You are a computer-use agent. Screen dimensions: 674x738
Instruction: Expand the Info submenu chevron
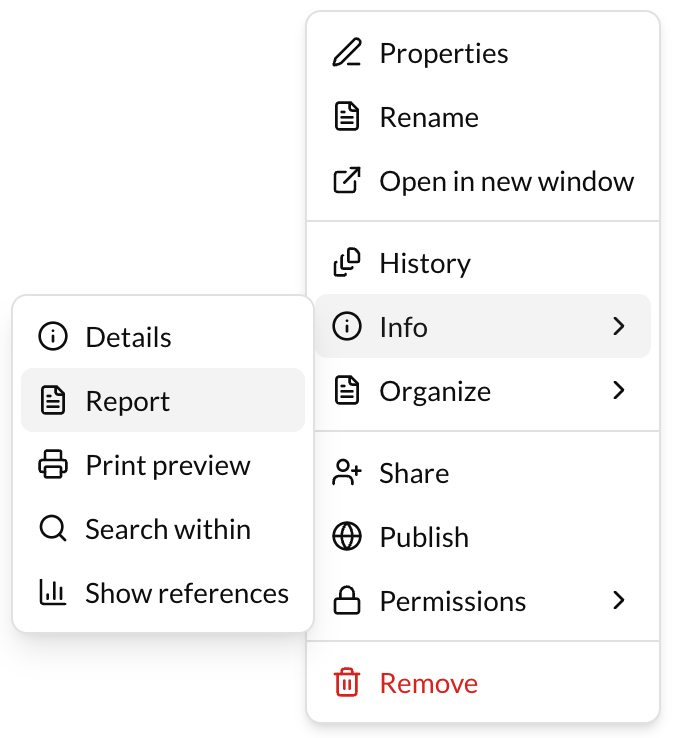(x=619, y=327)
